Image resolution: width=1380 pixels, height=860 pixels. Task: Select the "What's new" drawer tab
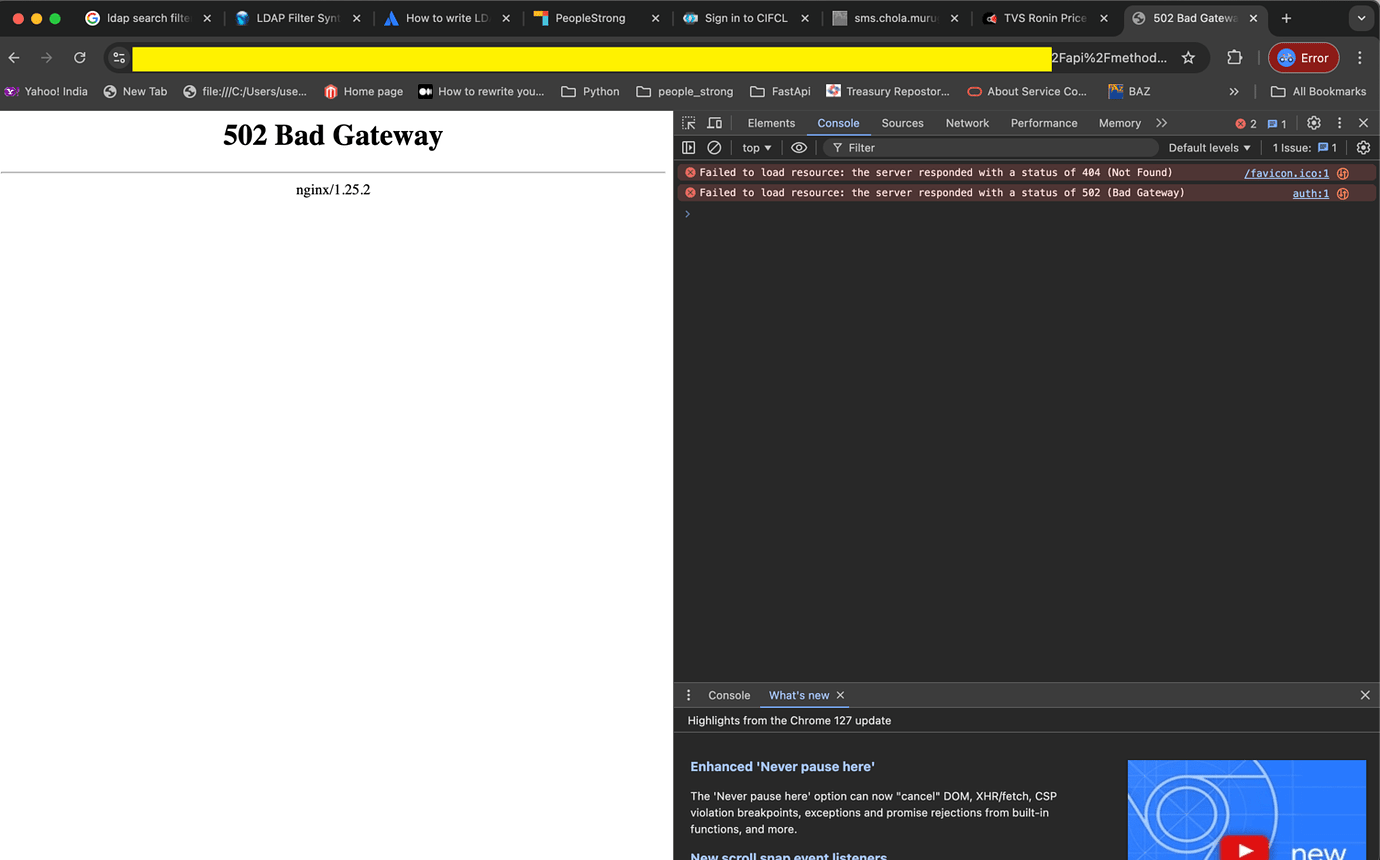(x=798, y=695)
